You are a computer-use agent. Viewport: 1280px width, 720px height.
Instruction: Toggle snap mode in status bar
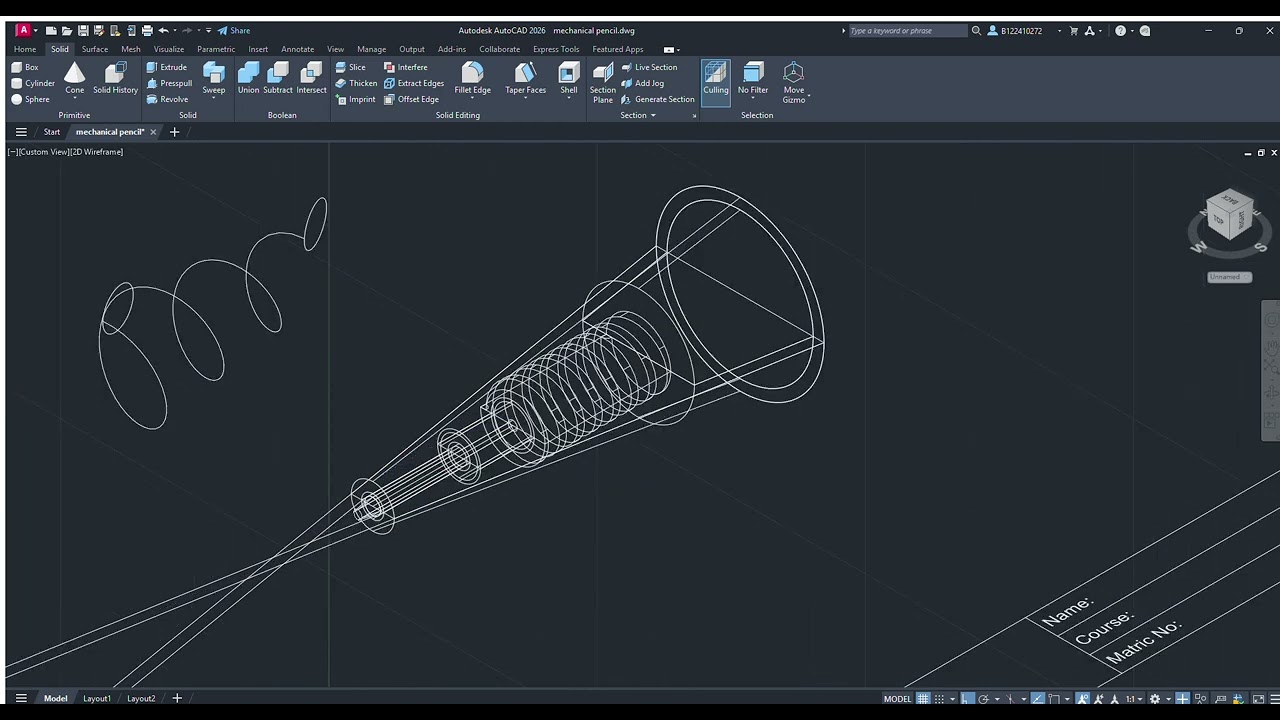tap(939, 699)
